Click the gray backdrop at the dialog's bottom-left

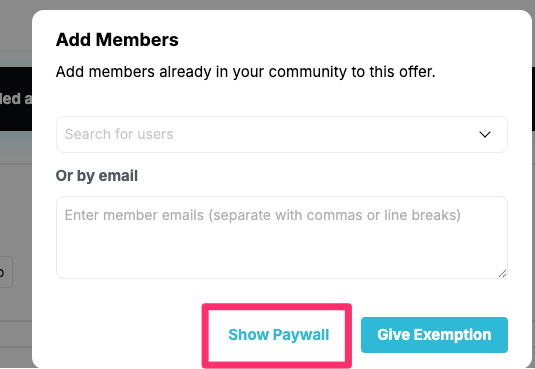click(15, 341)
